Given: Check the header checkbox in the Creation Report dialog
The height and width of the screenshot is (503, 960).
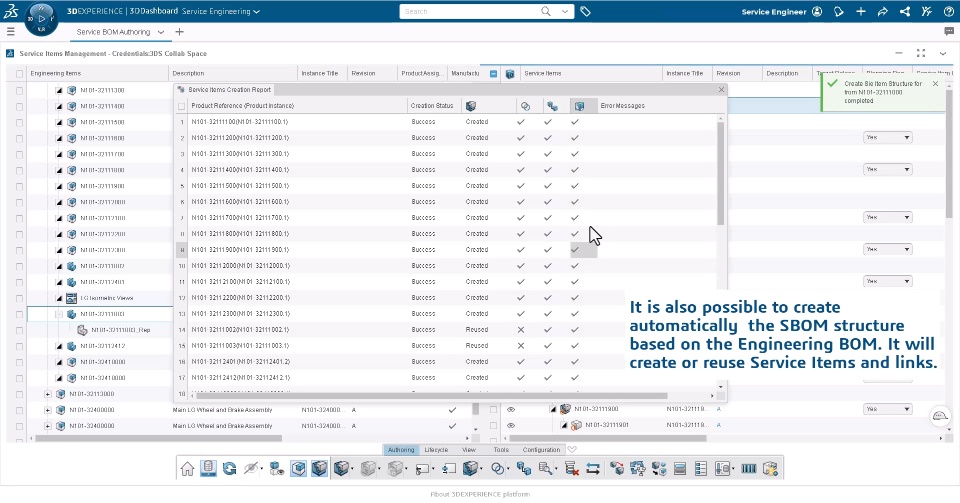Looking at the screenshot, I should [x=181, y=106].
